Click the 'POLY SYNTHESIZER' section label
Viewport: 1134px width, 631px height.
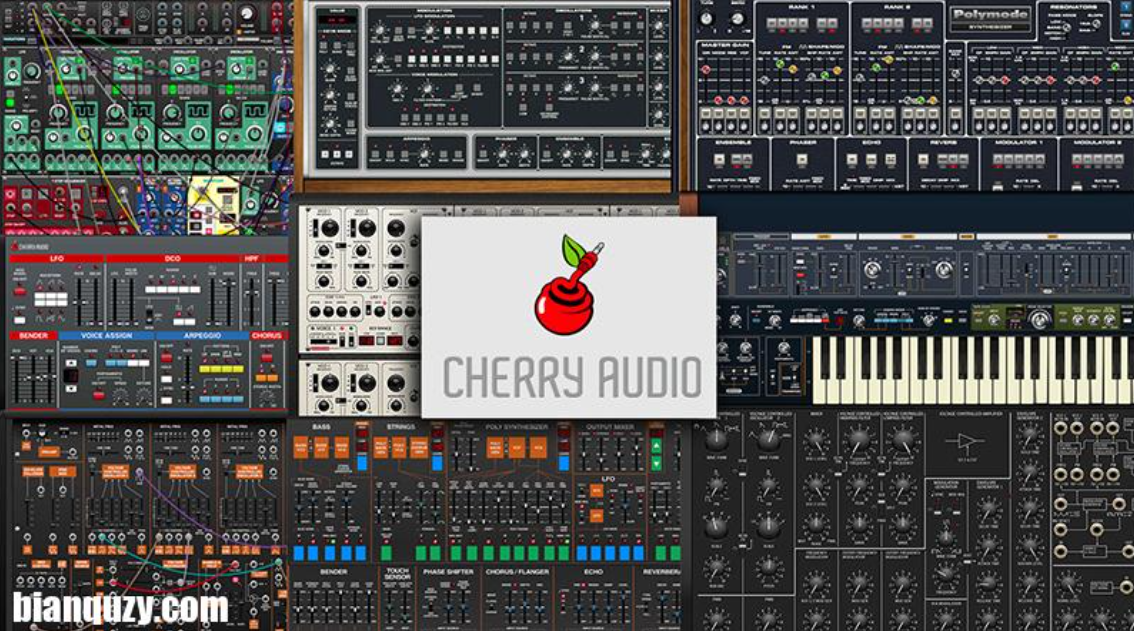[517, 427]
